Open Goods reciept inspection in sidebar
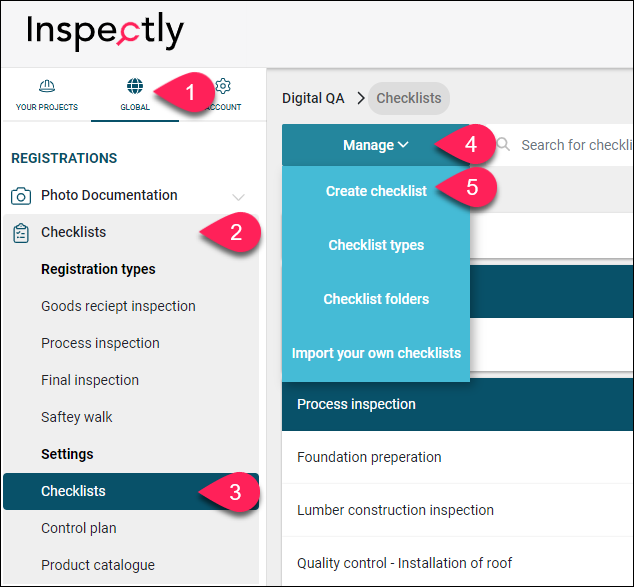 point(118,306)
